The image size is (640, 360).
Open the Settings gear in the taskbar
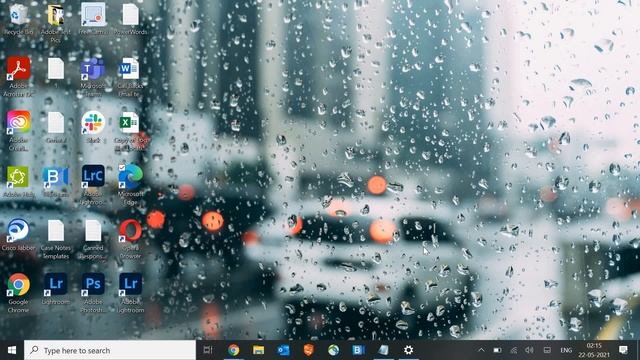(408, 350)
